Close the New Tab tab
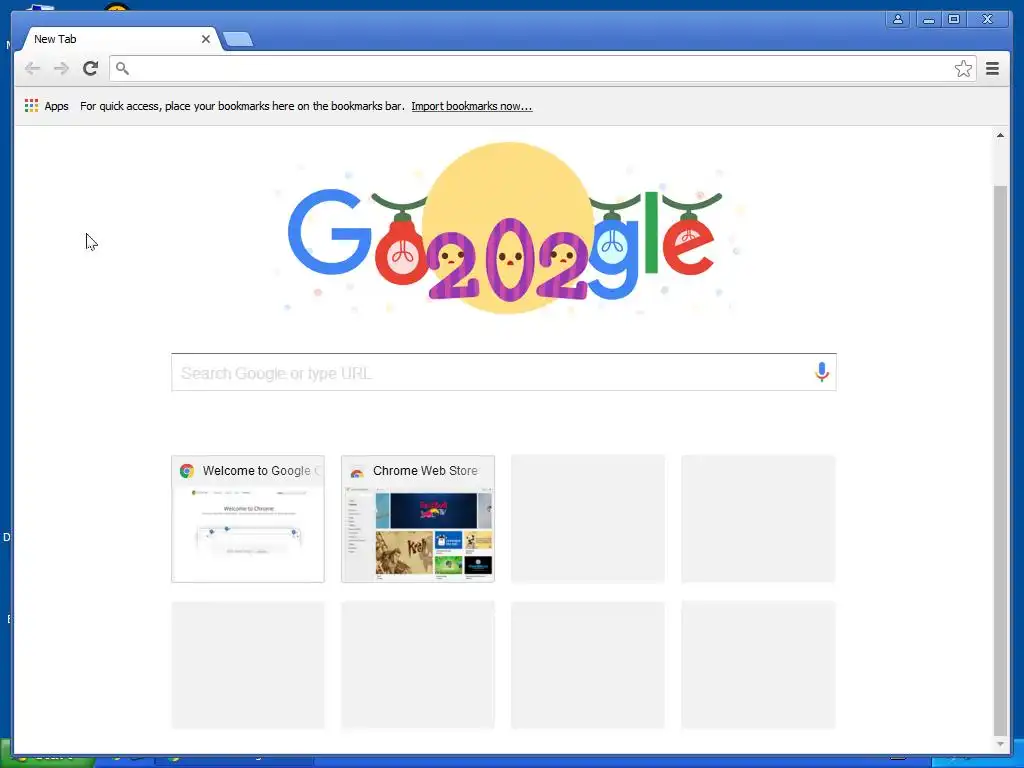This screenshot has height=768, width=1024. (x=206, y=39)
